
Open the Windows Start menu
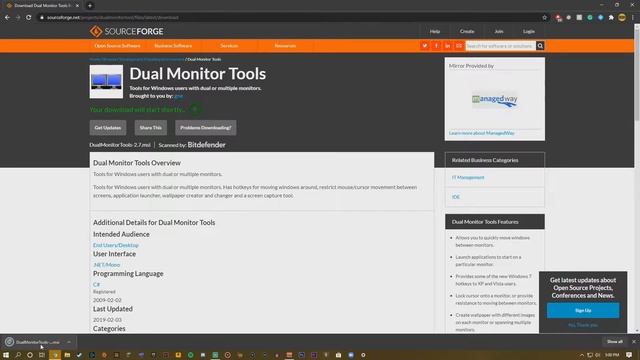click(x=6, y=355)
